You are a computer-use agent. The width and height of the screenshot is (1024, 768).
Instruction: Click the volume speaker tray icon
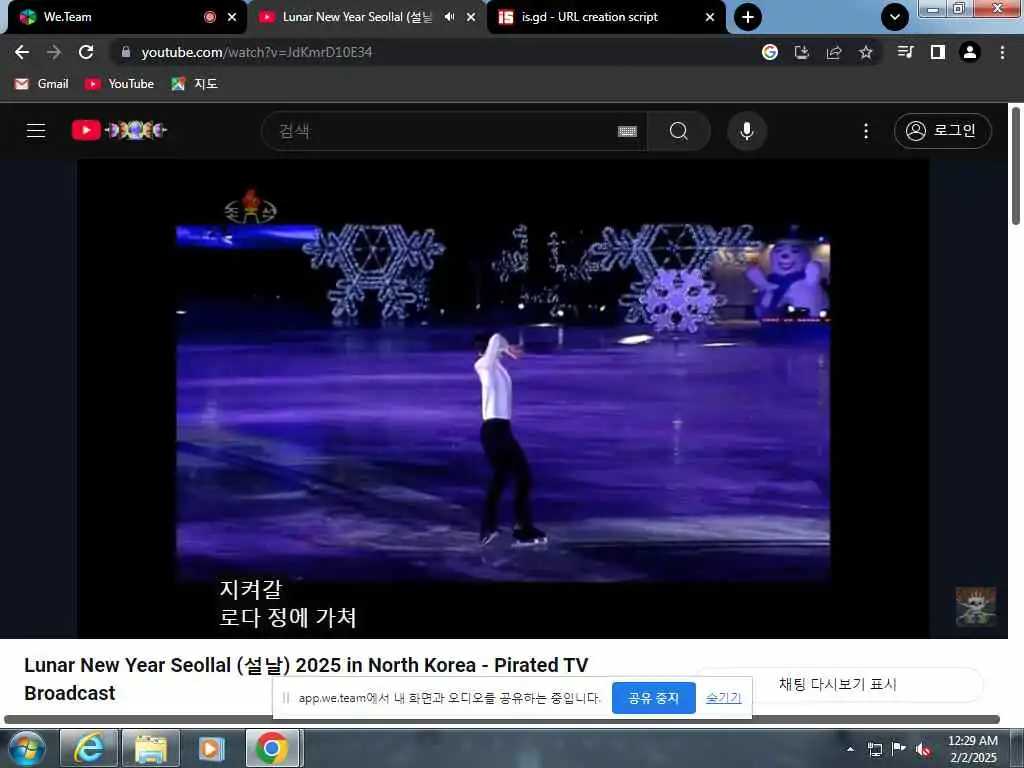click(x=923, y=749)
